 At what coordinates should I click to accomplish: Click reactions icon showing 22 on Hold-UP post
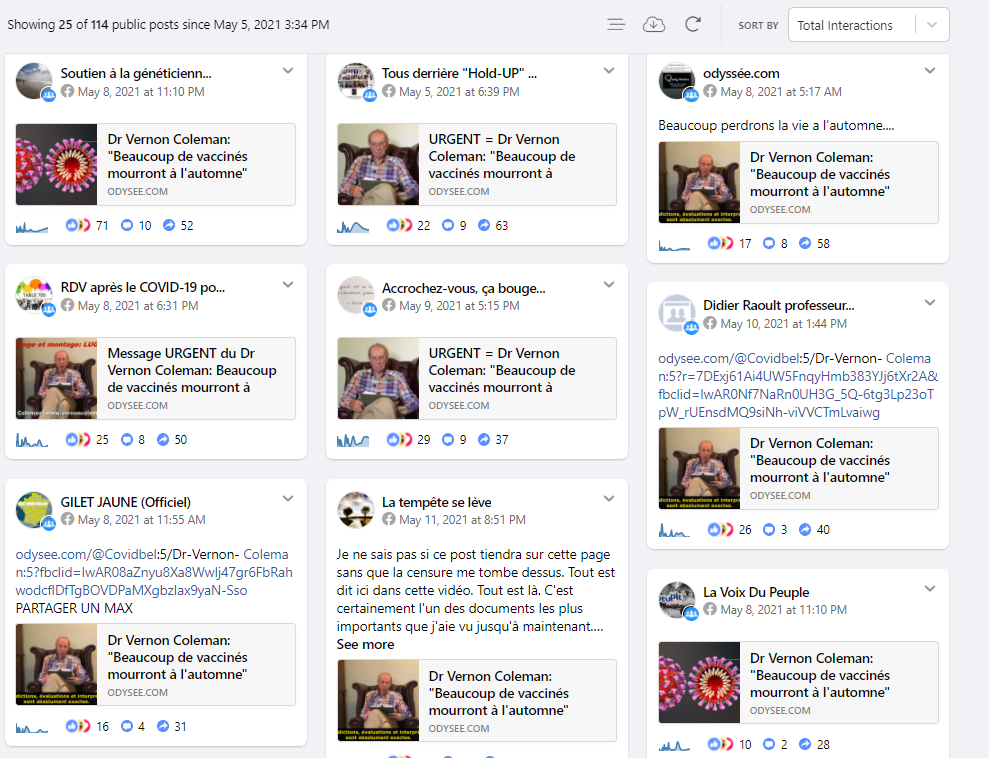(399, 225)
